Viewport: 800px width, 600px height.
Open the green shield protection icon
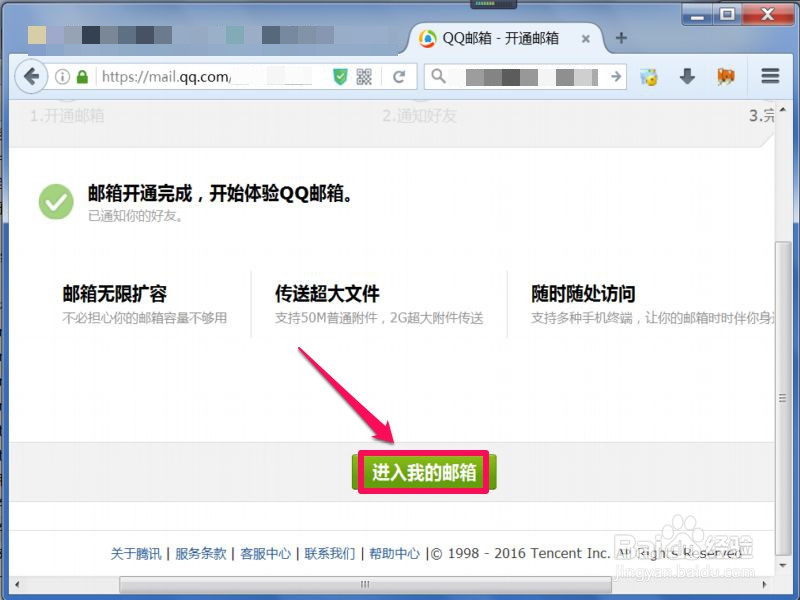coord(340,77)
